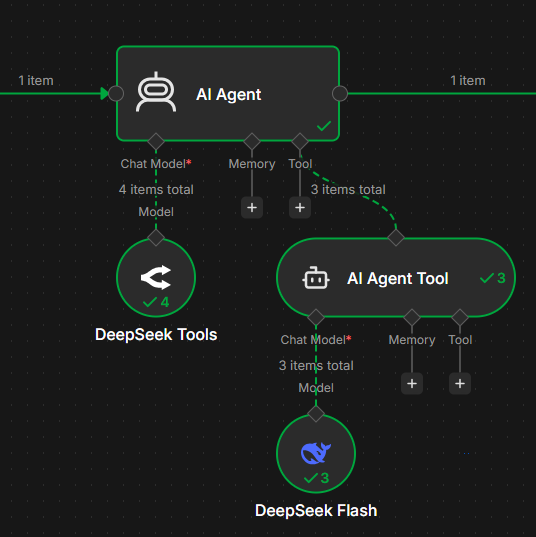Image resolution: width=536 pixels, height=537 pixels.
Task: Click the Chat Model diamond under AI Agent Tool
Action: click(316, 317)
